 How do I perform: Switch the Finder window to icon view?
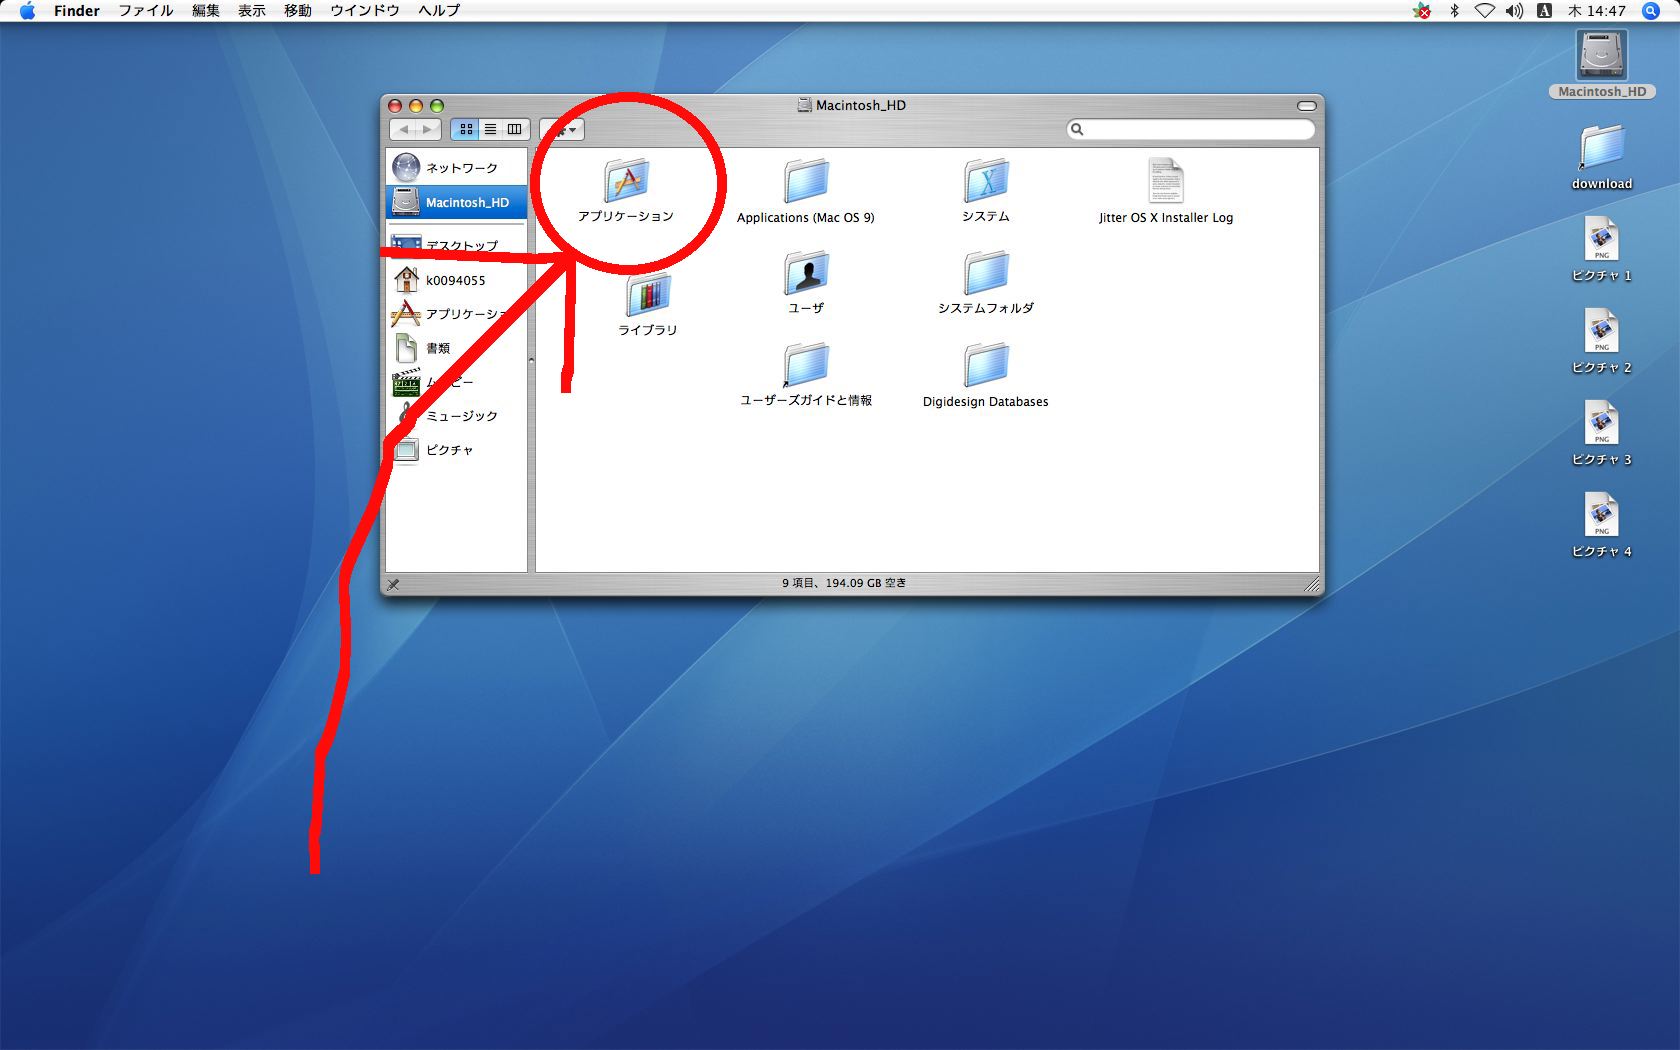[x=465, y=129]
